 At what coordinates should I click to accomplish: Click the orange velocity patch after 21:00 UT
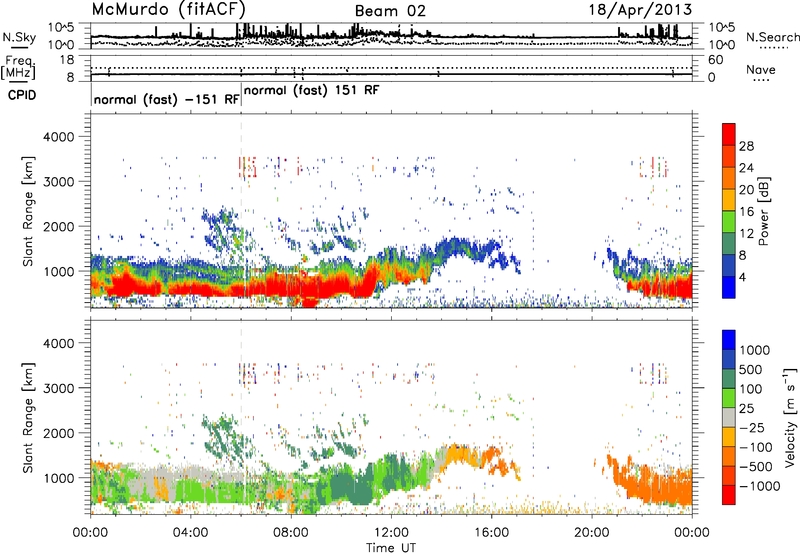pos(658,487)
